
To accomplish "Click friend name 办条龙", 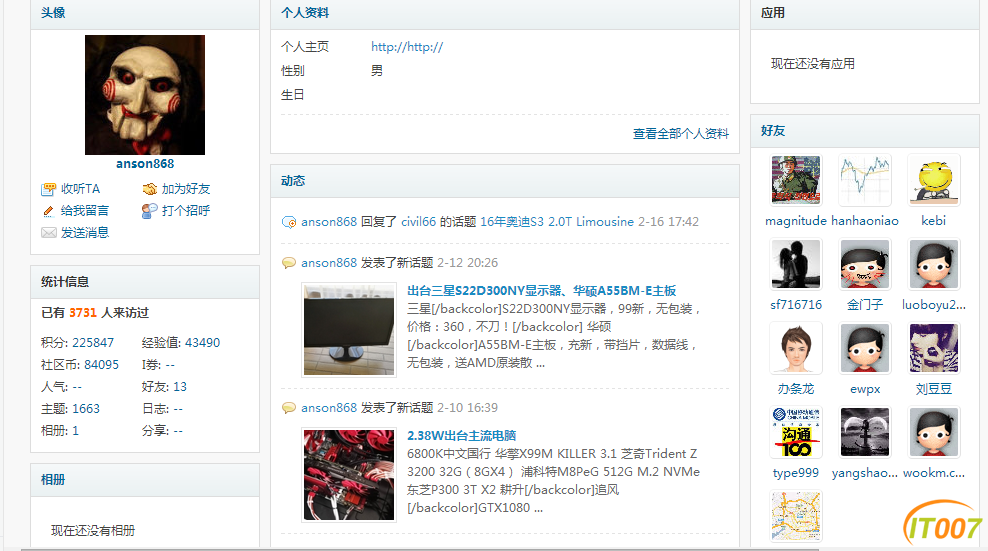I will (796, 389).
